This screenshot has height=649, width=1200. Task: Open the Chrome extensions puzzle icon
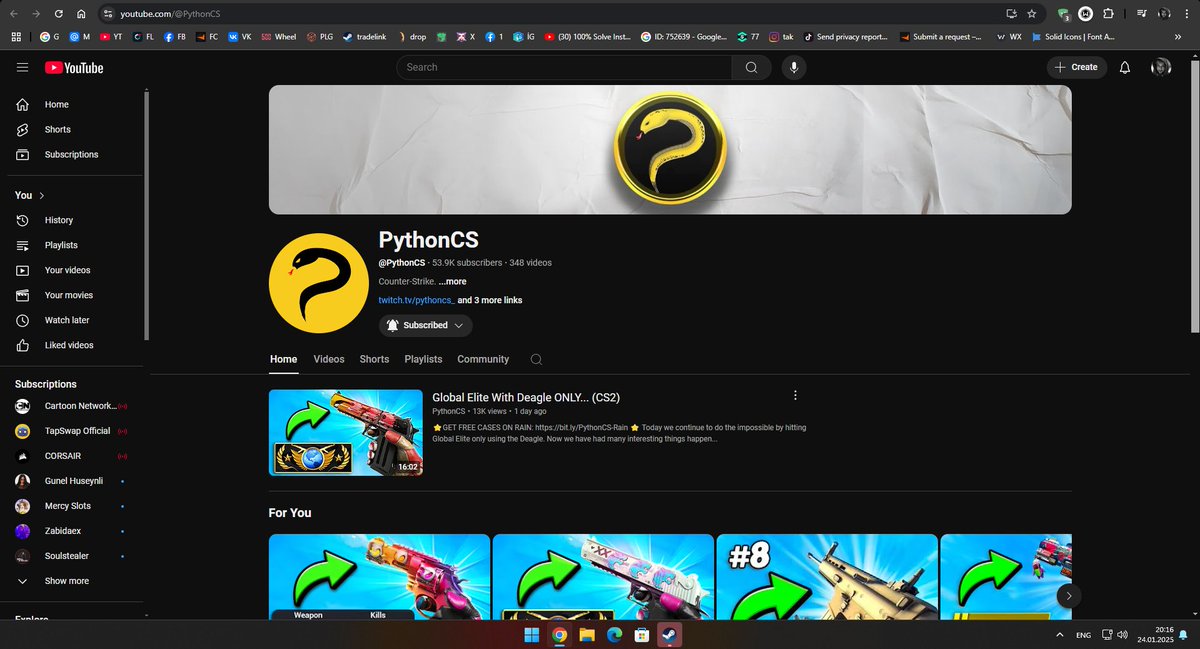[x=1108, y=14]
